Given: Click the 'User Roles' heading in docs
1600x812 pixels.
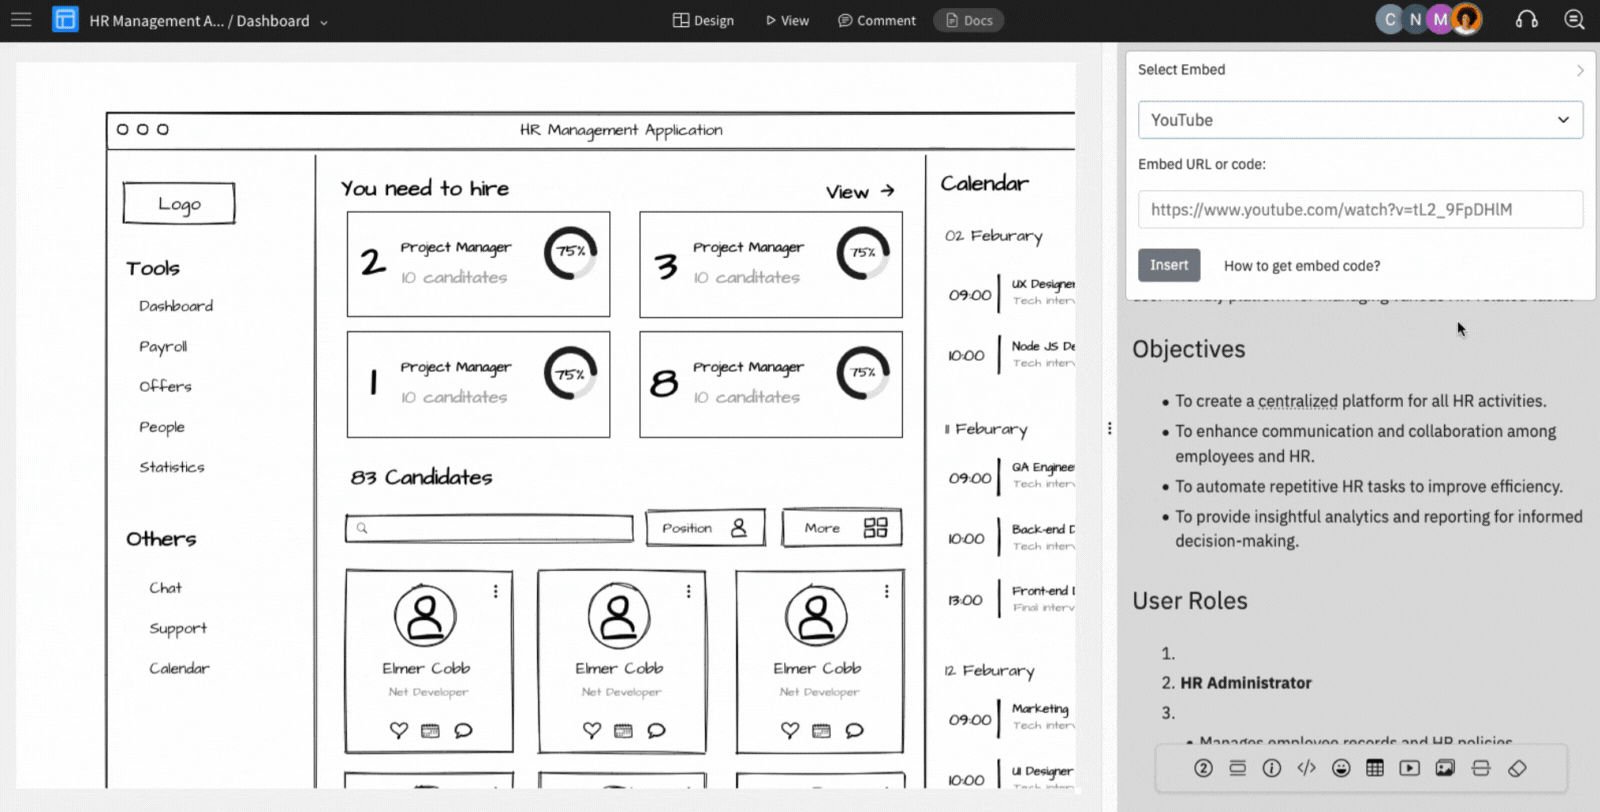Looking at the screenshot, I should [x=1190, y=601].
